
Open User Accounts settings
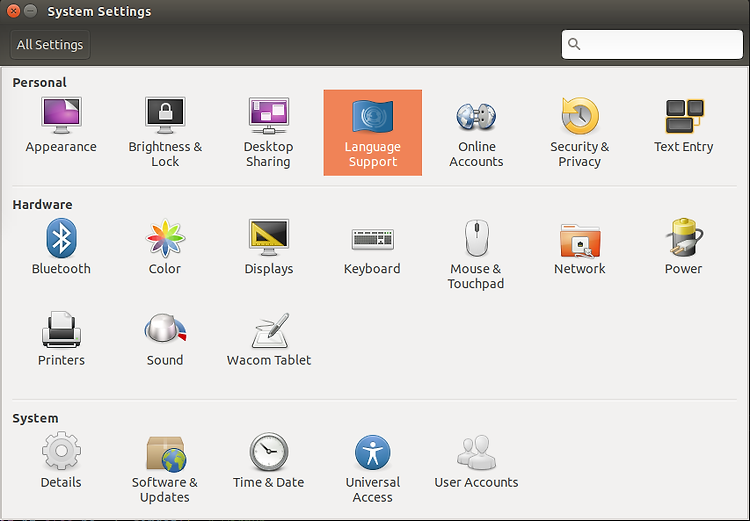[x=476, y=460]
